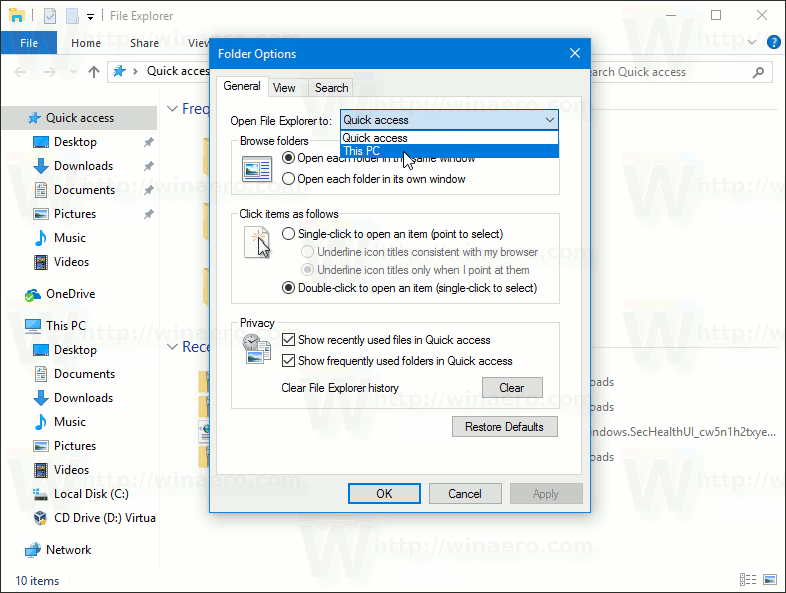Open the pinned Downloads arrow icon under Quick access
Image resolution: width=786 pixels, height=593 pixels.
[41, 166]
